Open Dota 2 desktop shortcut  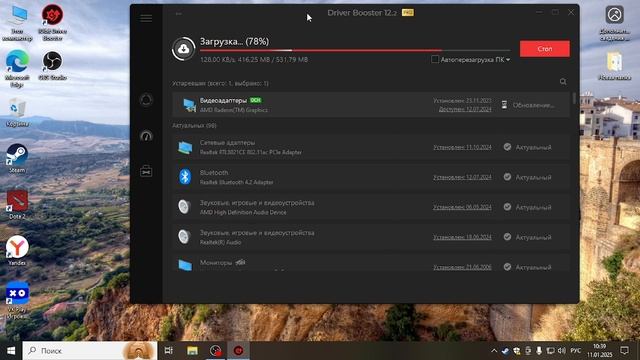click(17, 204)
